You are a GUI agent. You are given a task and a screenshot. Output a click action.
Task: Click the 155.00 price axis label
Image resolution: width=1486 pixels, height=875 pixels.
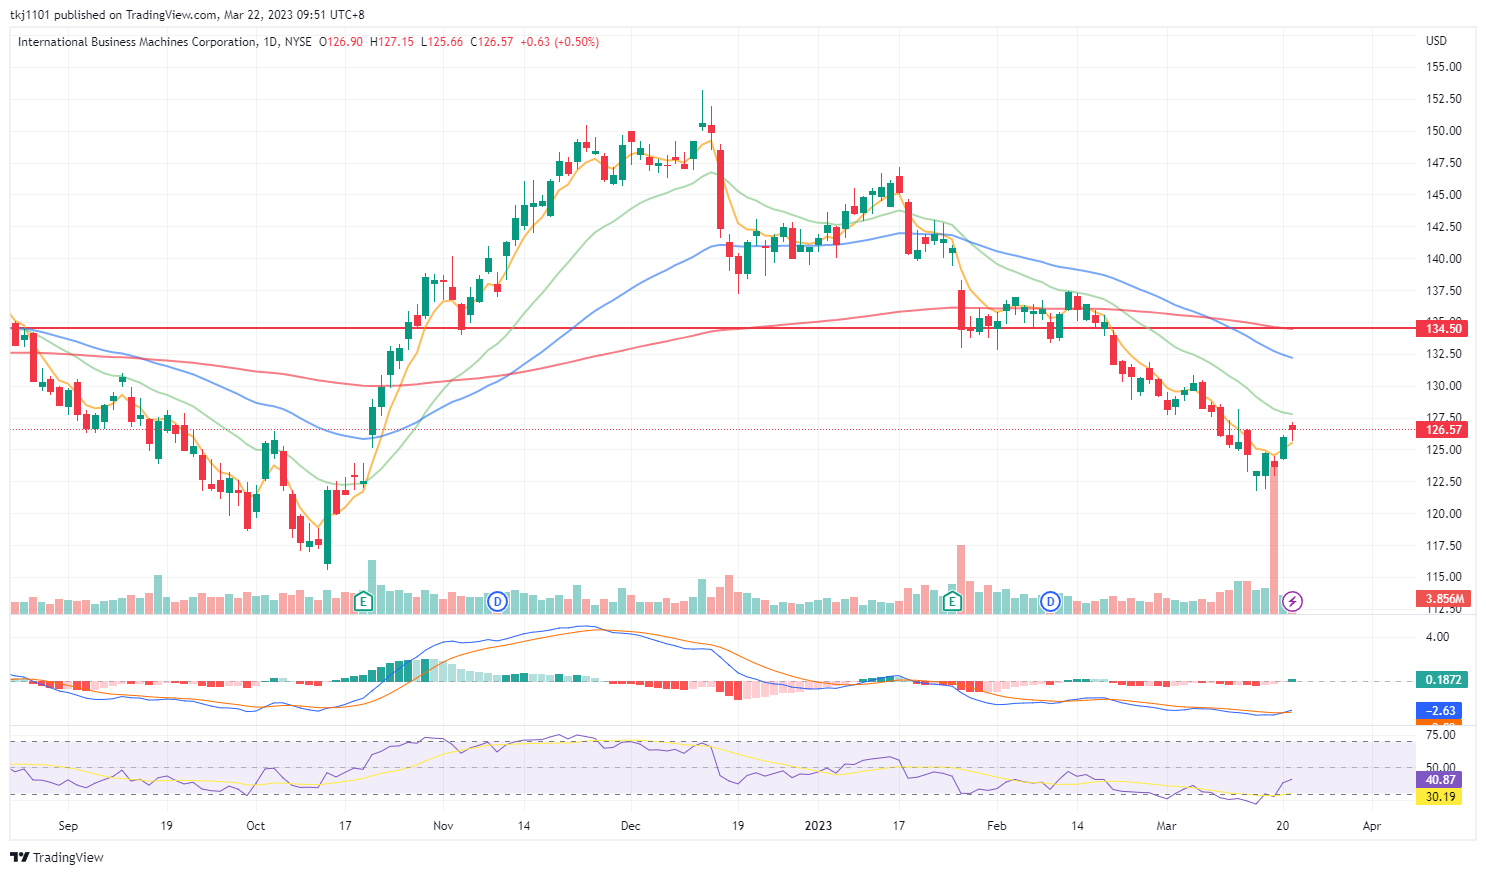pyautogui.click(x=1443, y=67)
